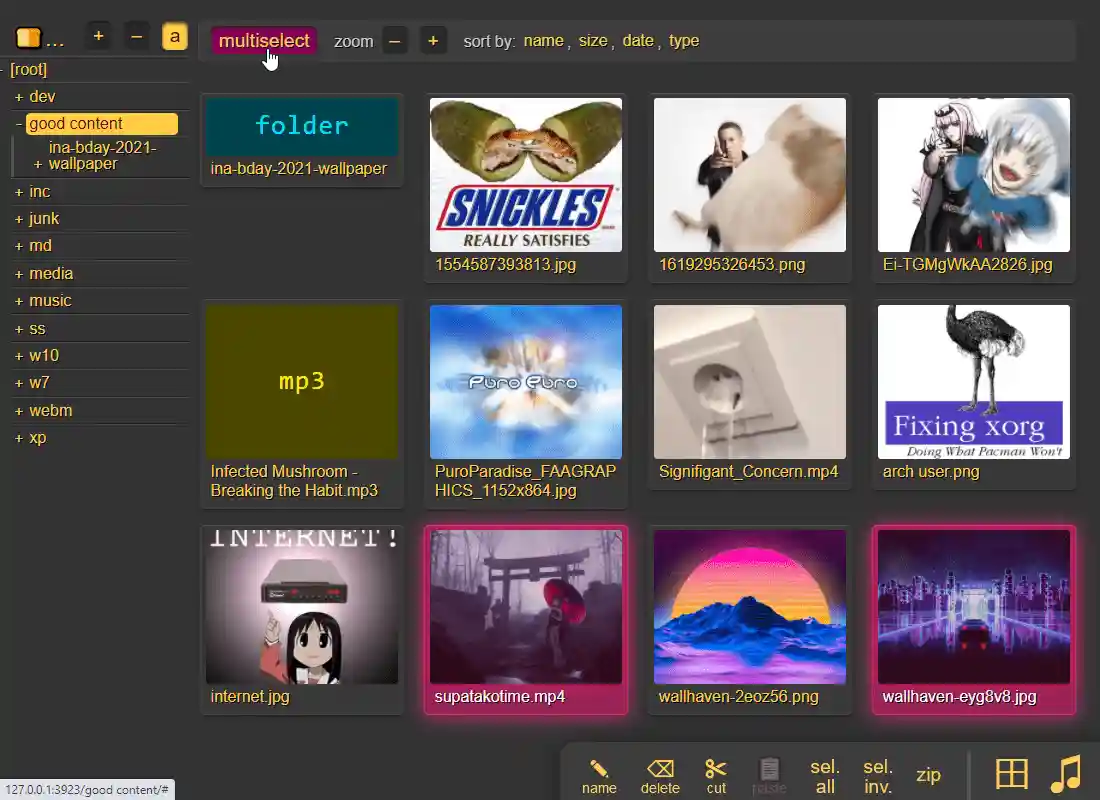Click the music note audio icon
The height and width of the screenshot is (800, 1100).
coord(1065,772)
